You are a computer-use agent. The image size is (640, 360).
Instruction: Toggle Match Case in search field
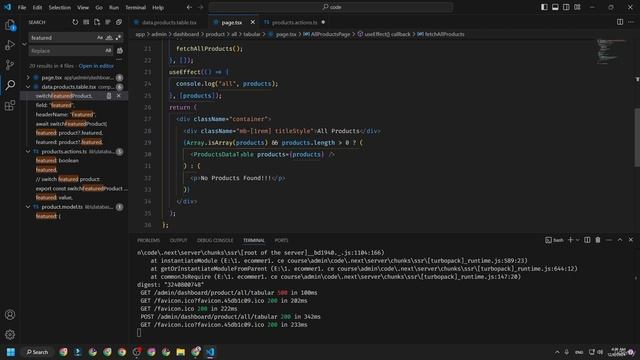coord(100,38)
